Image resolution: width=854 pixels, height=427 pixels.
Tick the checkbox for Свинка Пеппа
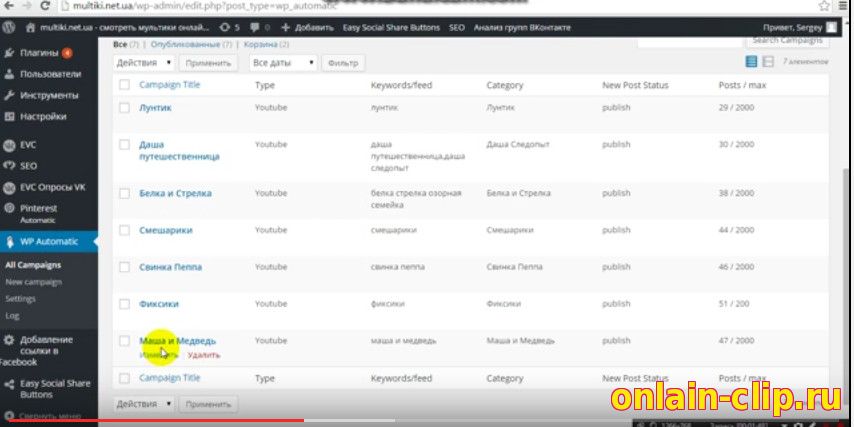click(125, 267)
